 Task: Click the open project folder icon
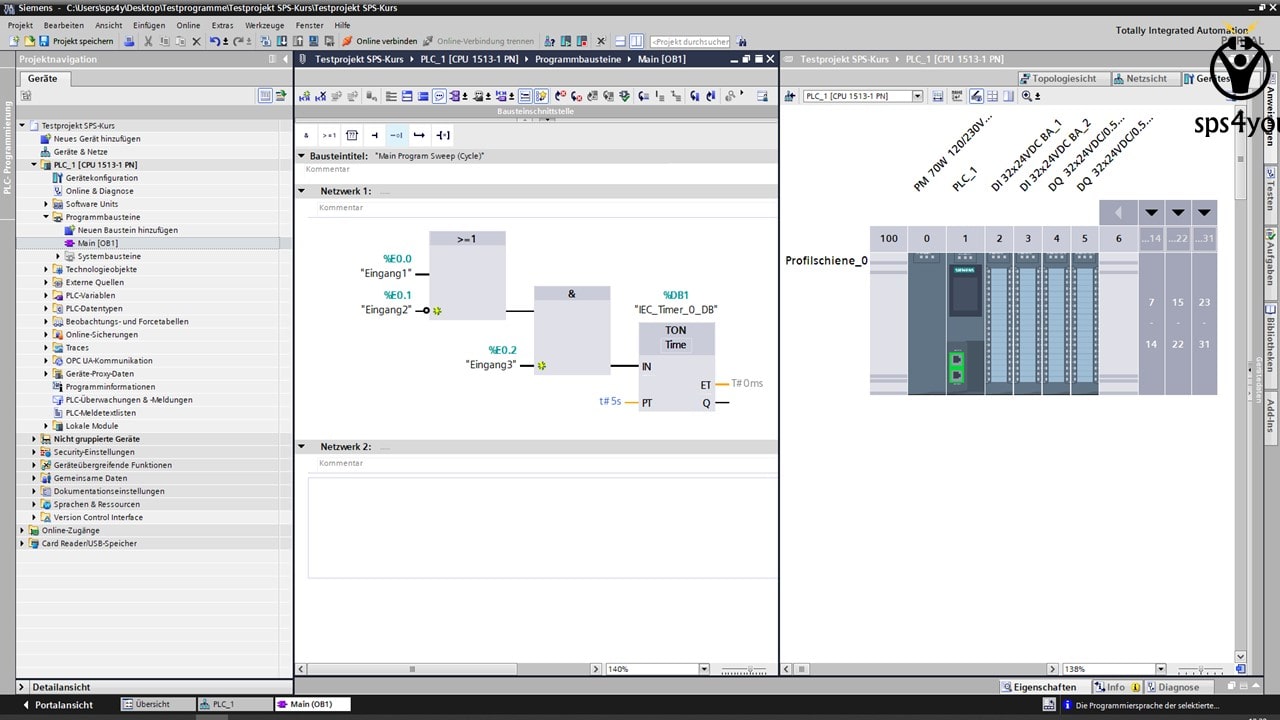pos(29,41)
